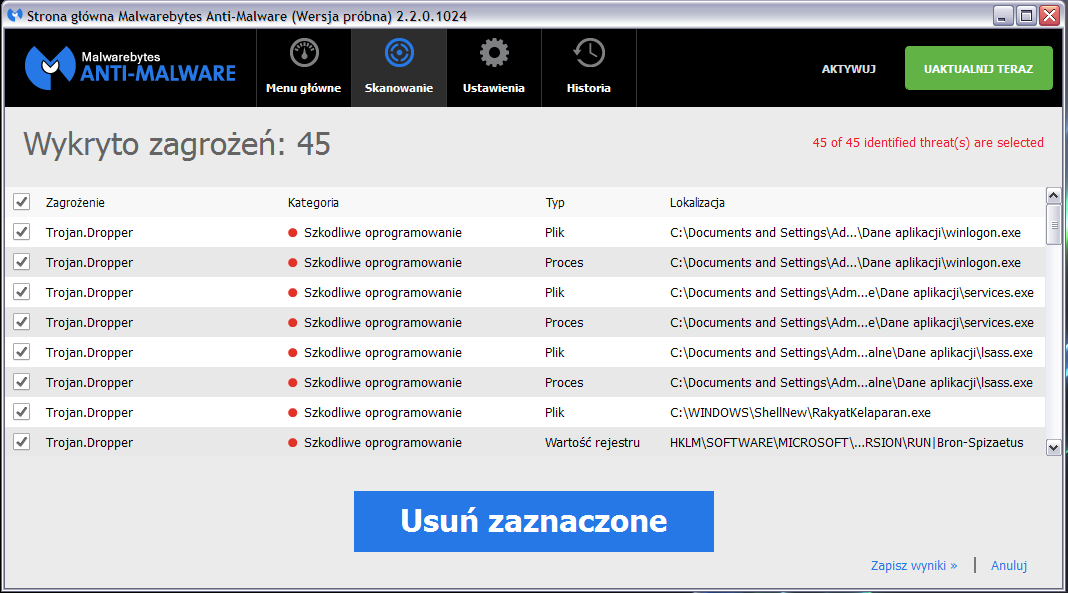Click the AKTYWUJ button
This screenshot has height=593, width=1068.
849,69
